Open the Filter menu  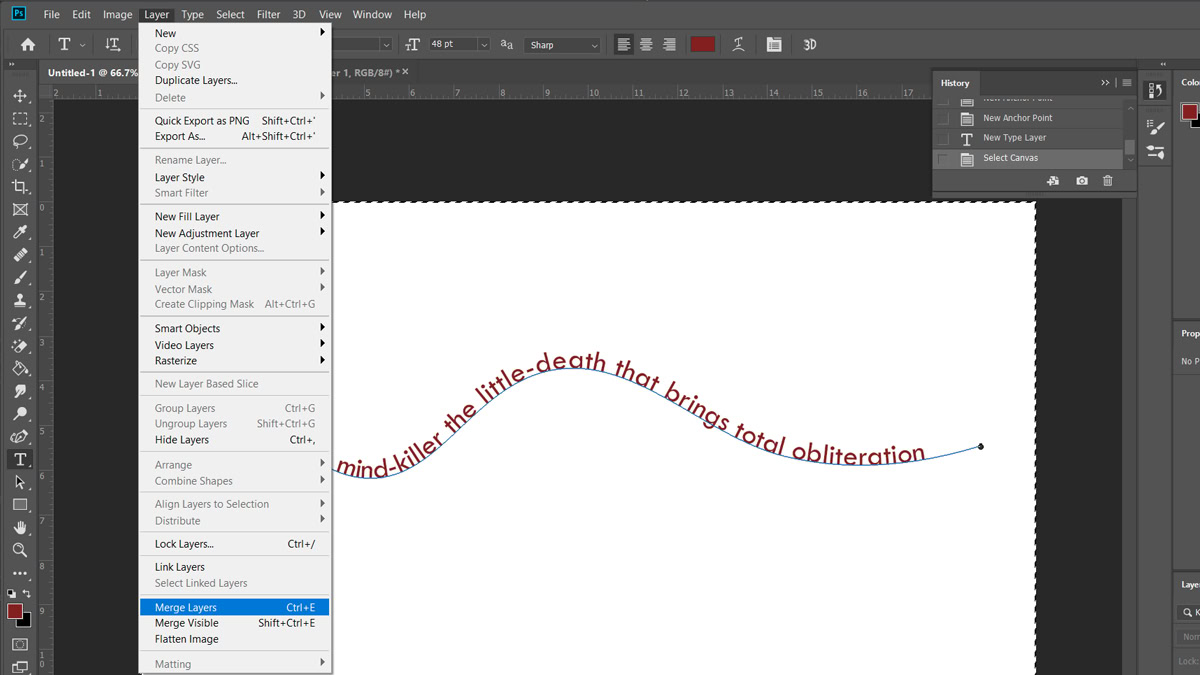[268, 15]
